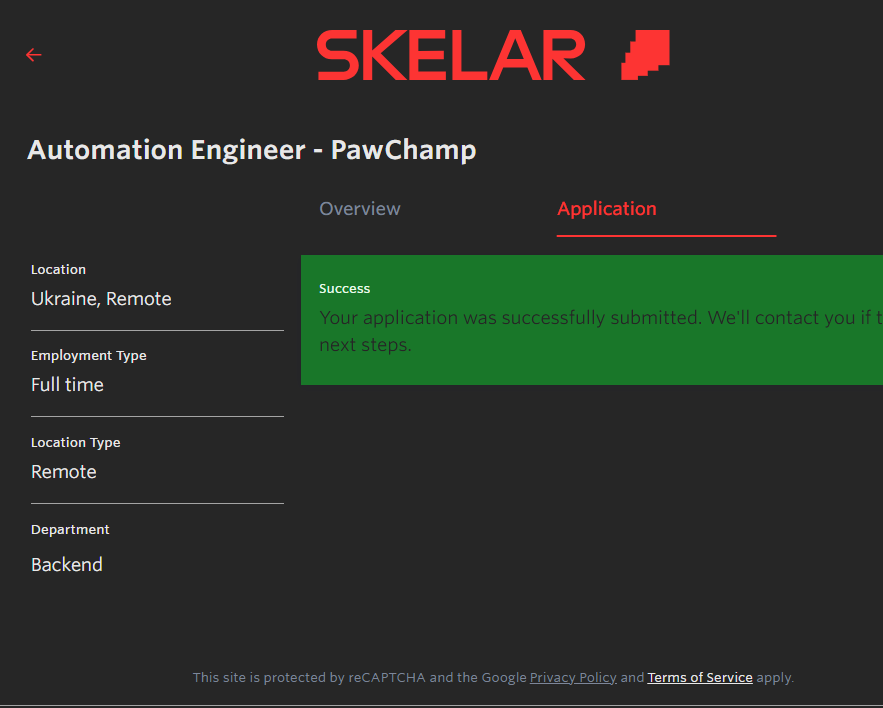
Task: Click the Employment Type label
Action: coord(89,356)
